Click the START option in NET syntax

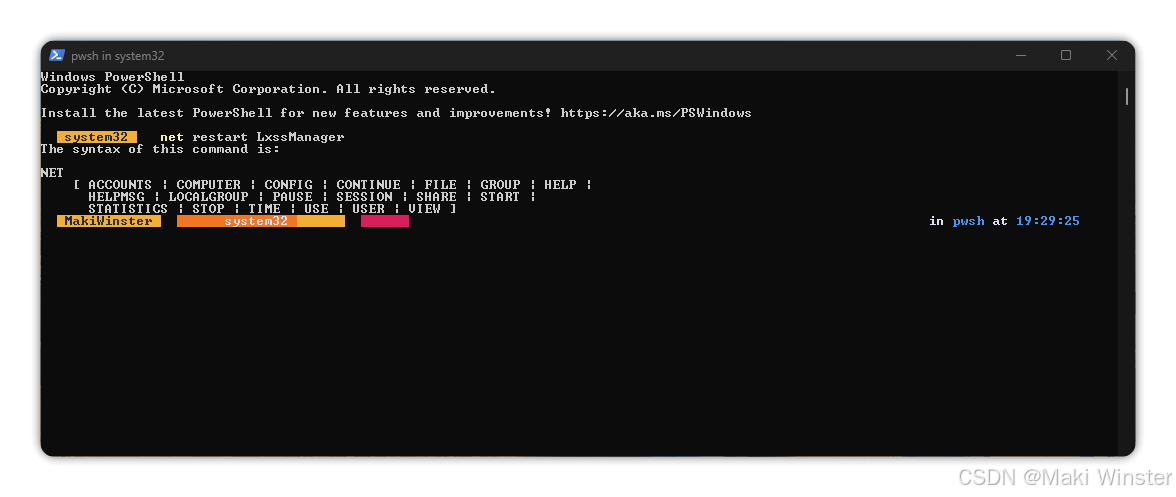pos(500,196)
